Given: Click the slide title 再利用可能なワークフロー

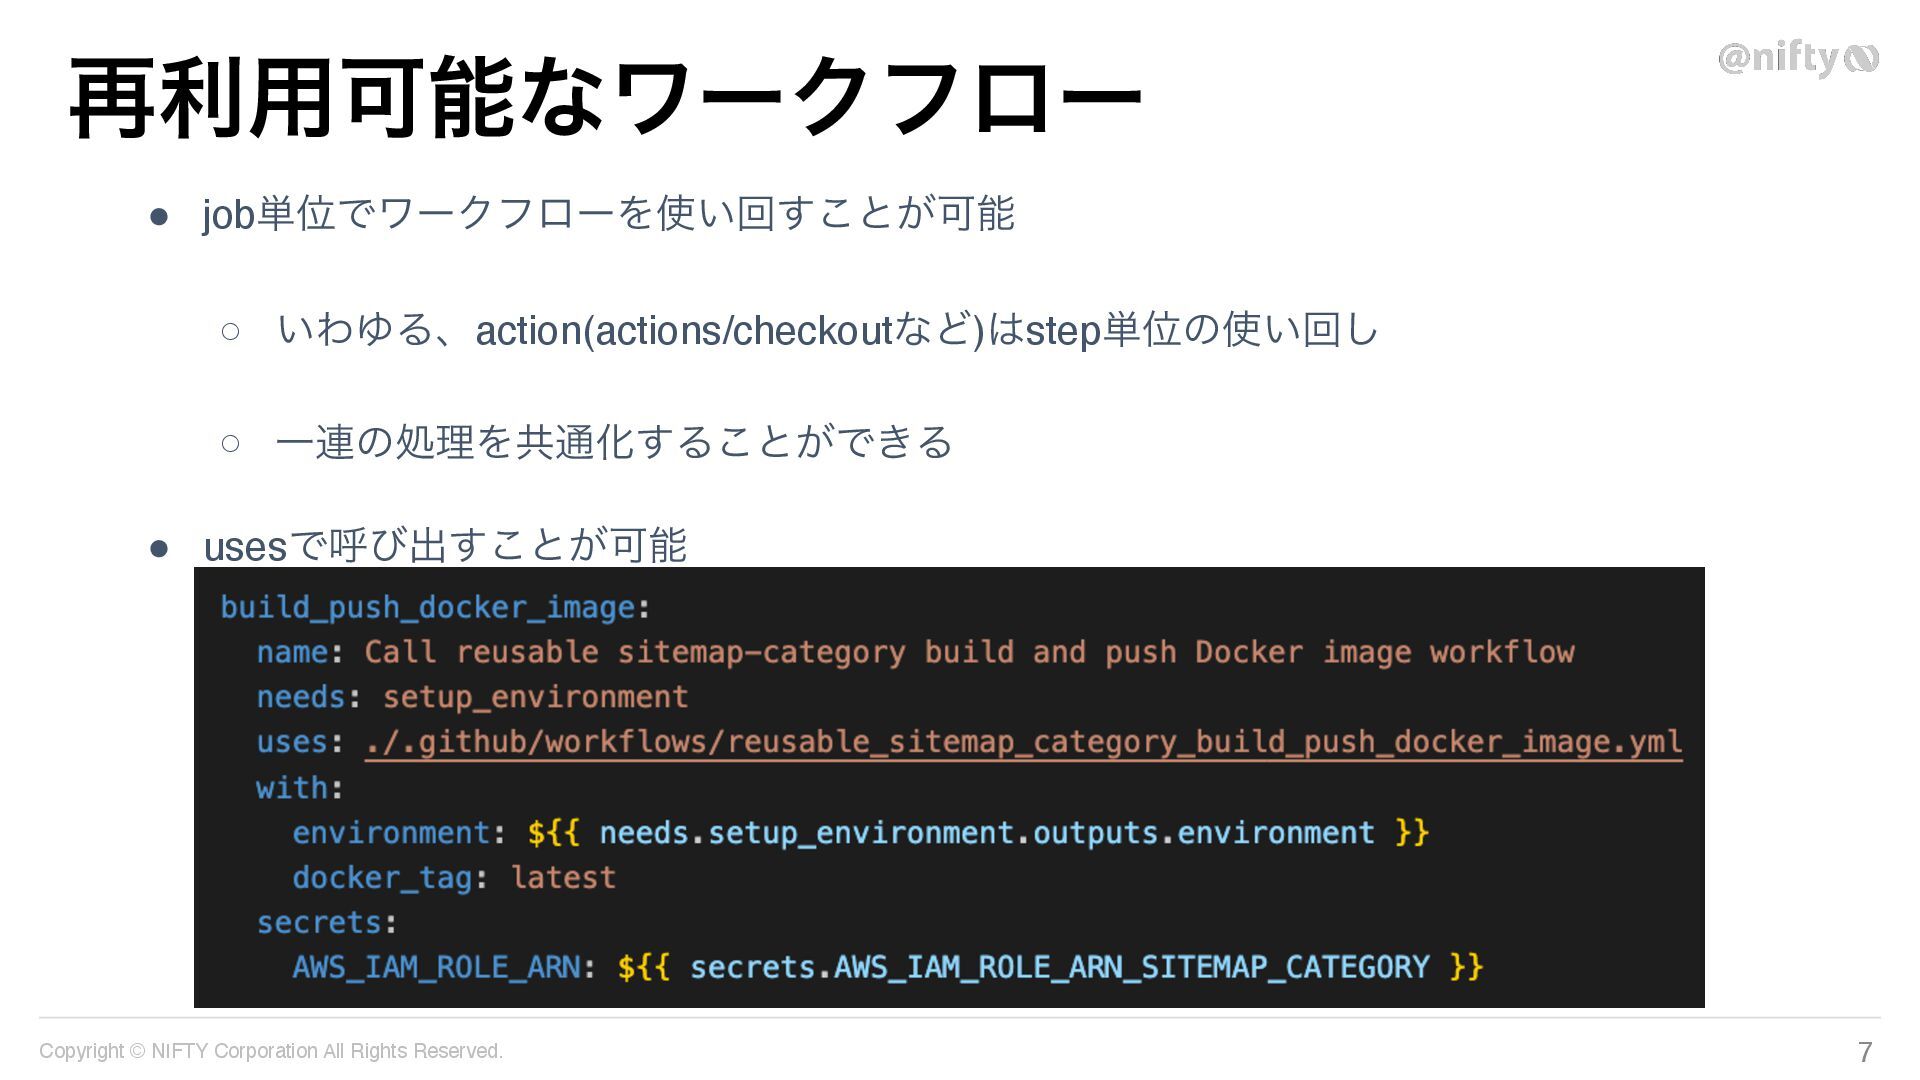Looking at the screenshot, I should click(x=605, y=98).
